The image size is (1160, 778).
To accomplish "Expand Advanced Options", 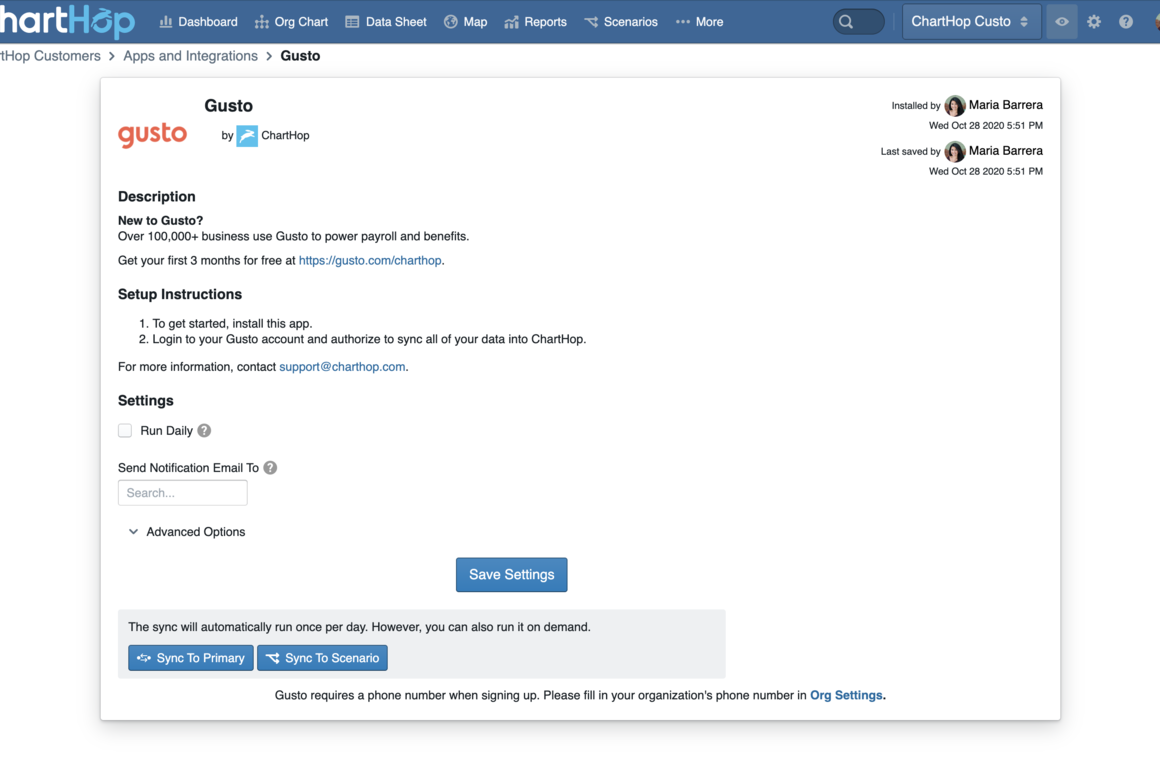I will point(187,532).
